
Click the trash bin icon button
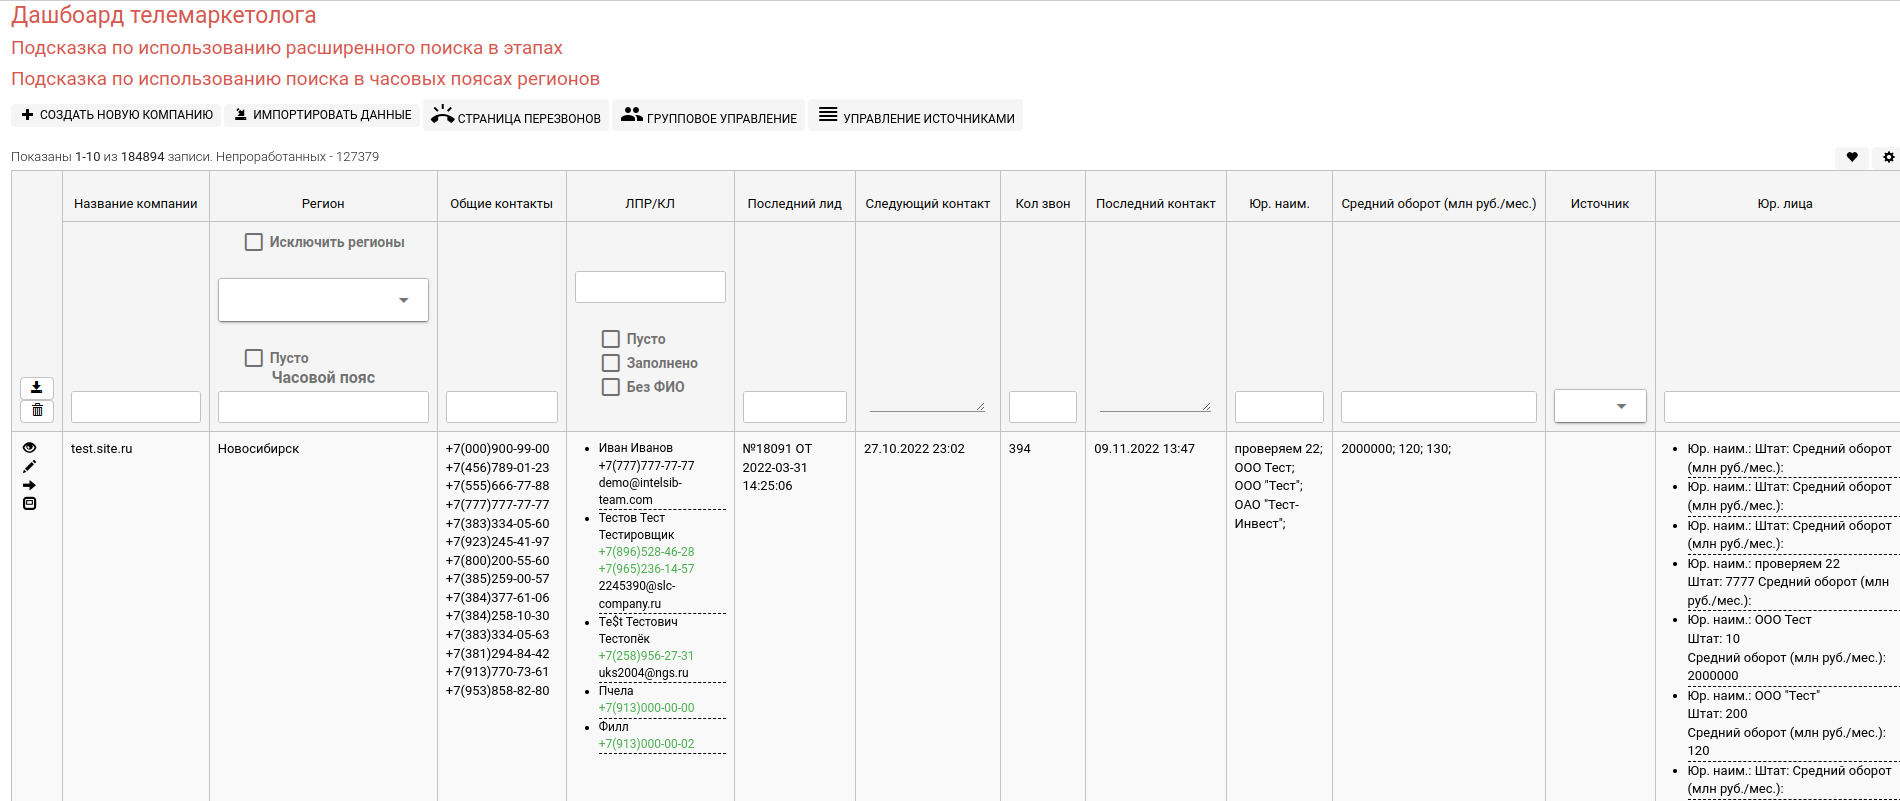[x=37, y=411]
